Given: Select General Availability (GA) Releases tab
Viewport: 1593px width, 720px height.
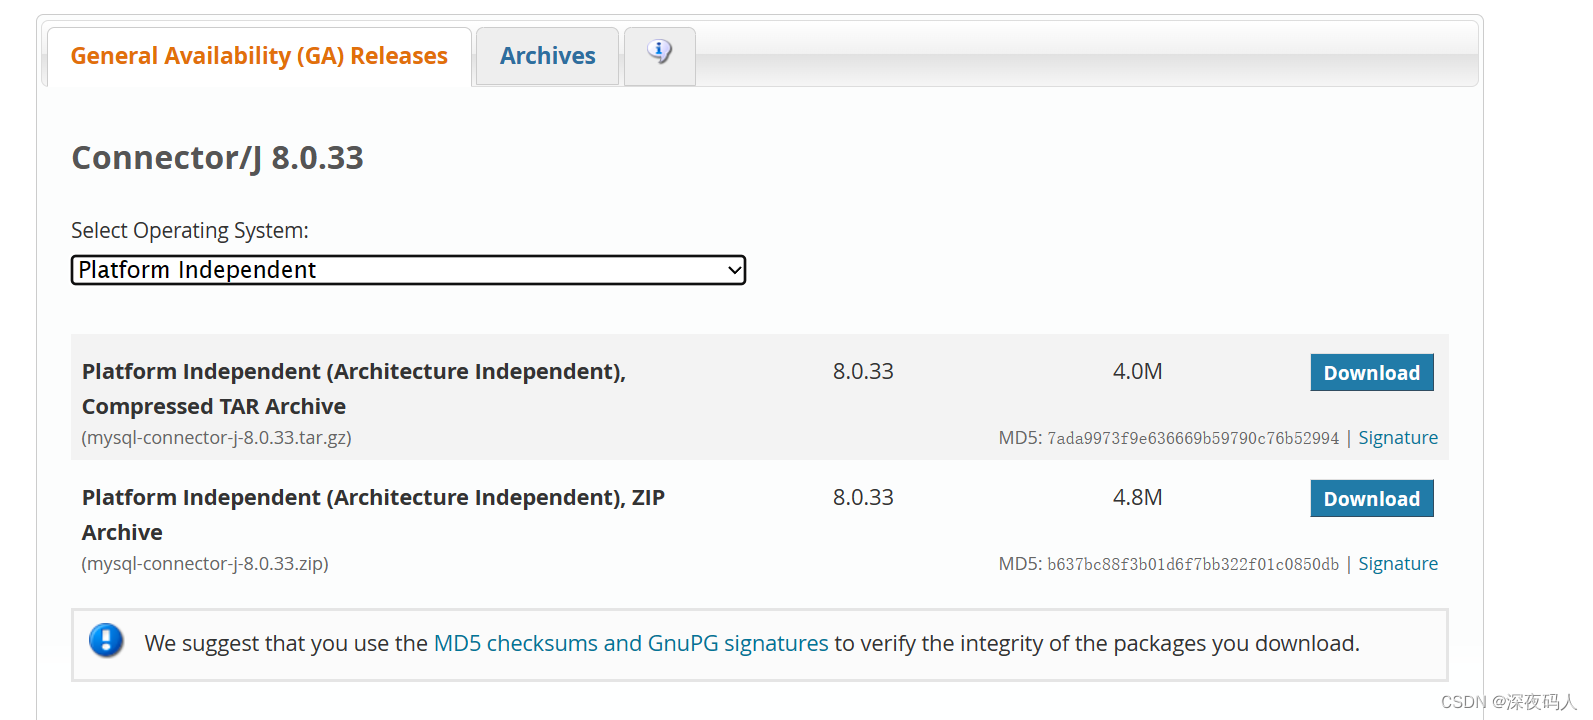Looking at the screenshot, I should coord(259,56).
